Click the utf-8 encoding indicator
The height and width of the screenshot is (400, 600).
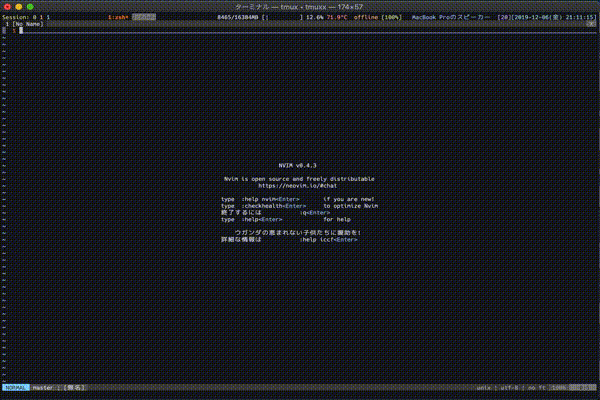509,388
